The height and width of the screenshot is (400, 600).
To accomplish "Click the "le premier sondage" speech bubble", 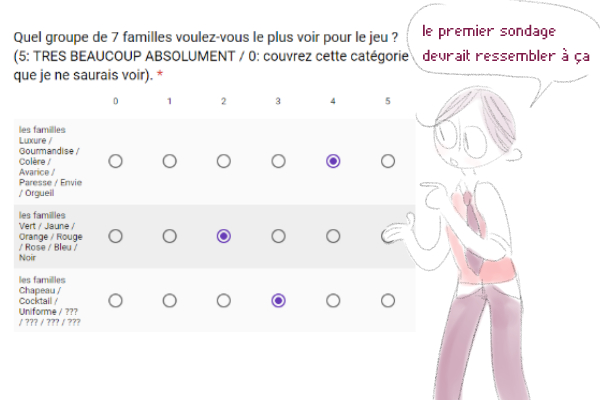I will pyautogui.click(x=503, y=44).
